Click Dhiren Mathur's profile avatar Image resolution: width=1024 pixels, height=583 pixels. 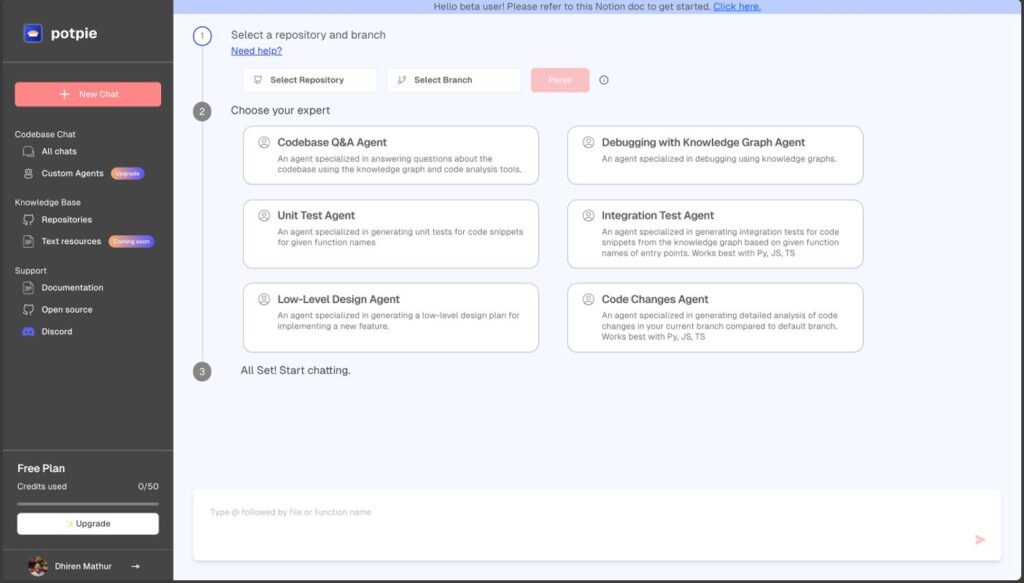tap(38, 566)
